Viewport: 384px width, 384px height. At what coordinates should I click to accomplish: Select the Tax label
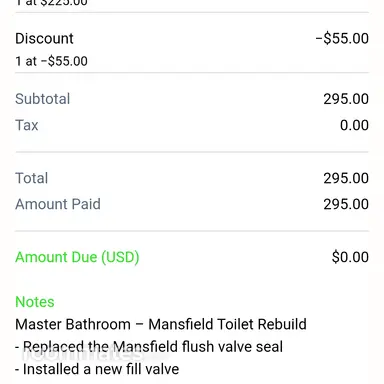click(x=27, y=125)
